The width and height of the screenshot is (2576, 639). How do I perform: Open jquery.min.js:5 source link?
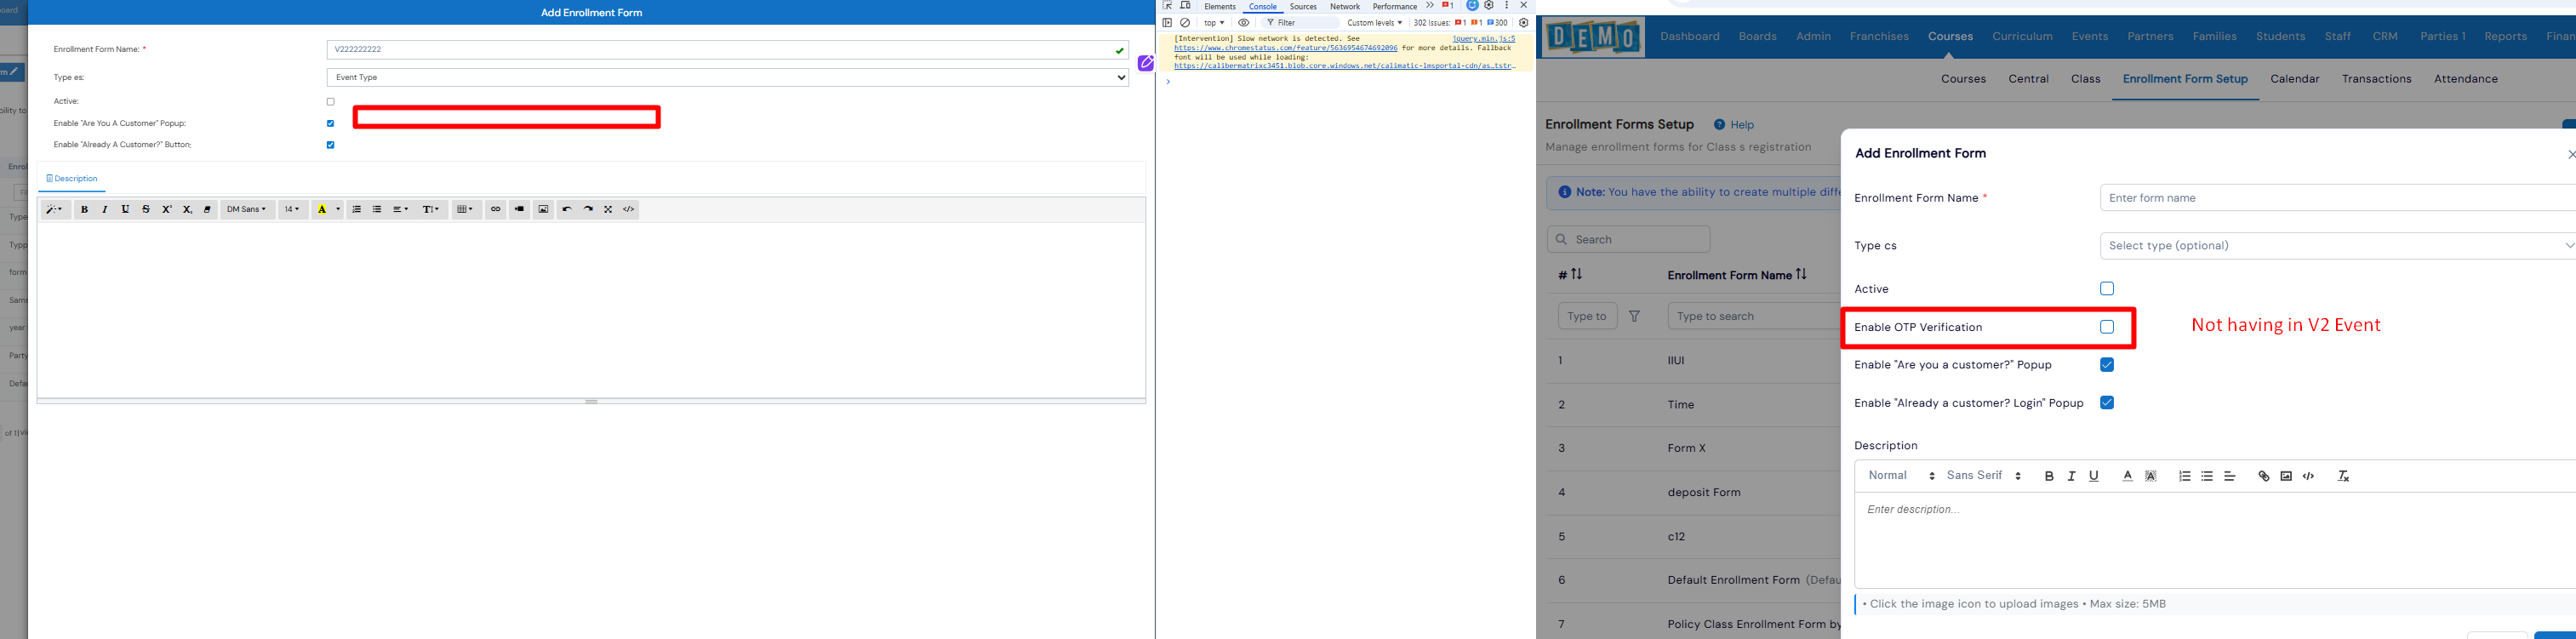tap(1483, 39)
